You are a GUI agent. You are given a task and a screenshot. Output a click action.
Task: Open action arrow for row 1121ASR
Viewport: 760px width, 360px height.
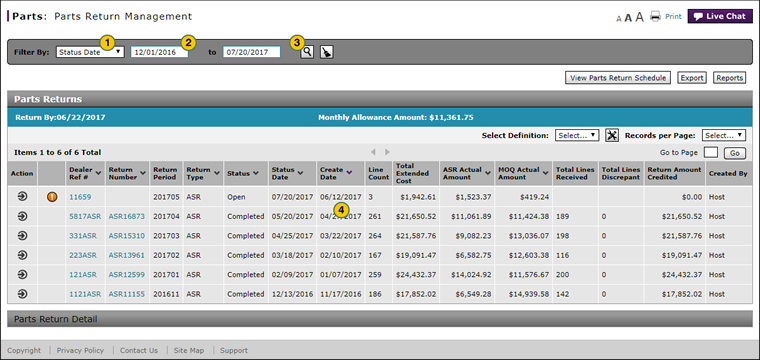tap(22, 294)
